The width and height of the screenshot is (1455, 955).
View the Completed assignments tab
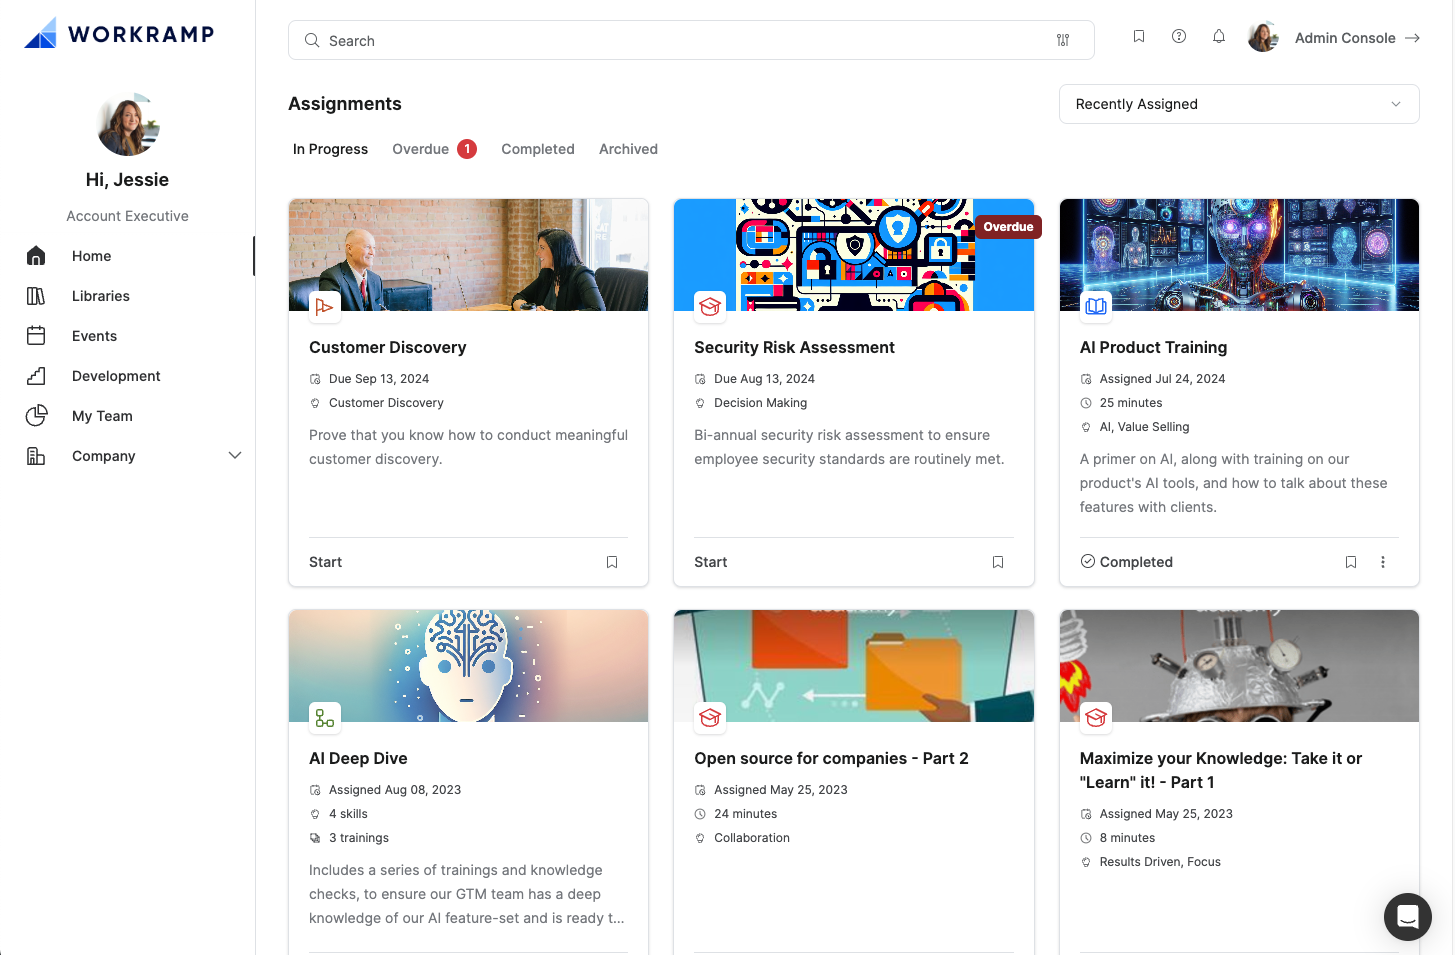pyautogui.click(x=537, y=148)
